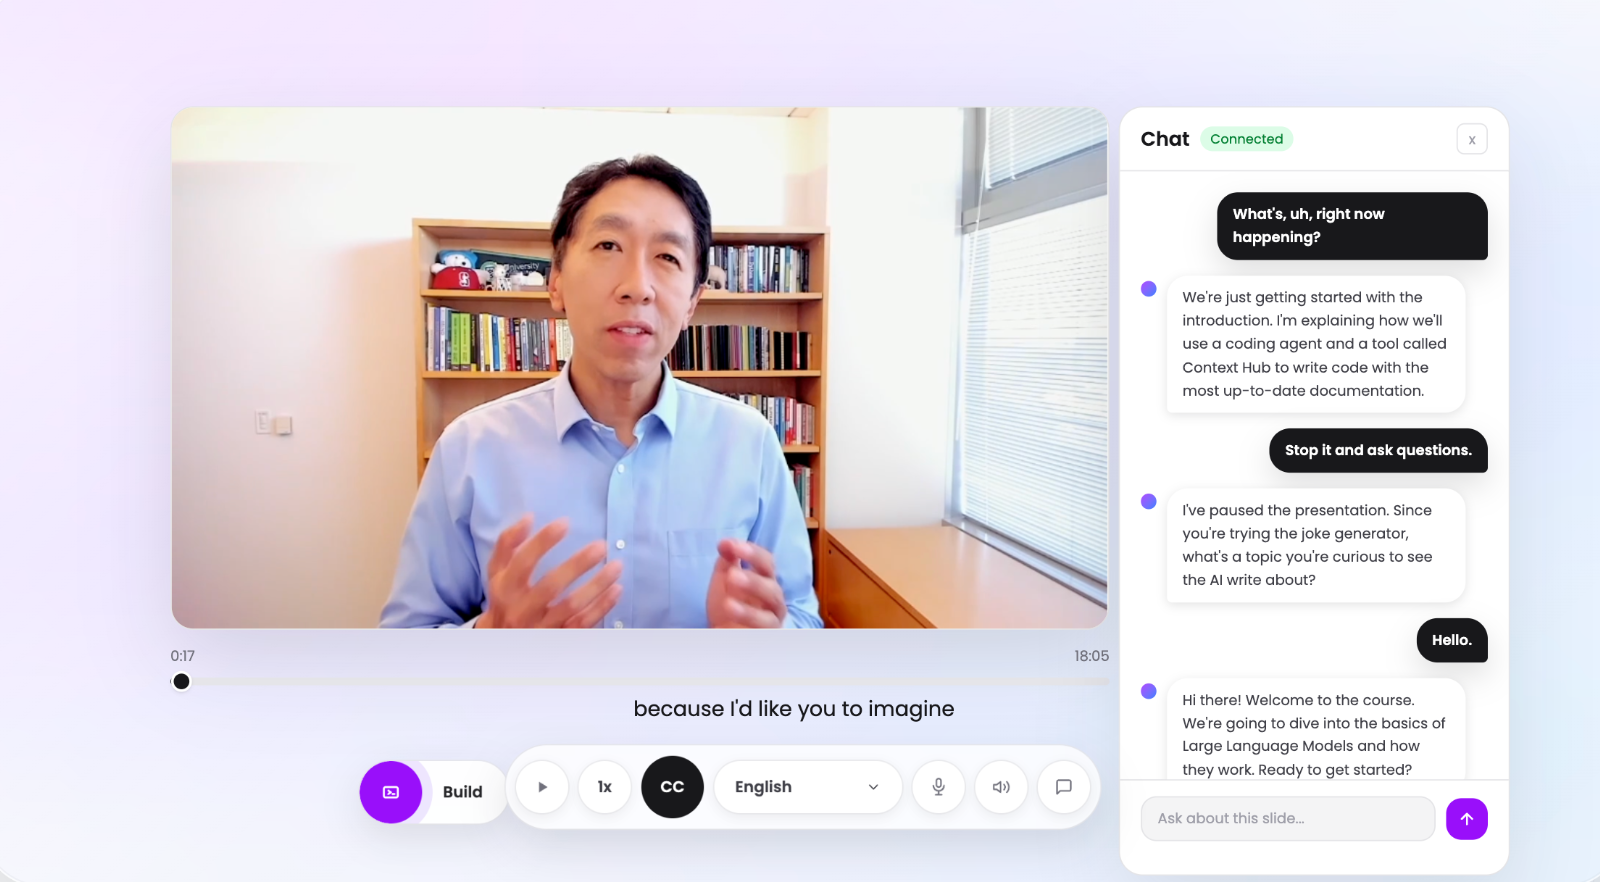Click the video timeline track
Viewport: 1600px width, 882px height.
click(x=640, y=681)
